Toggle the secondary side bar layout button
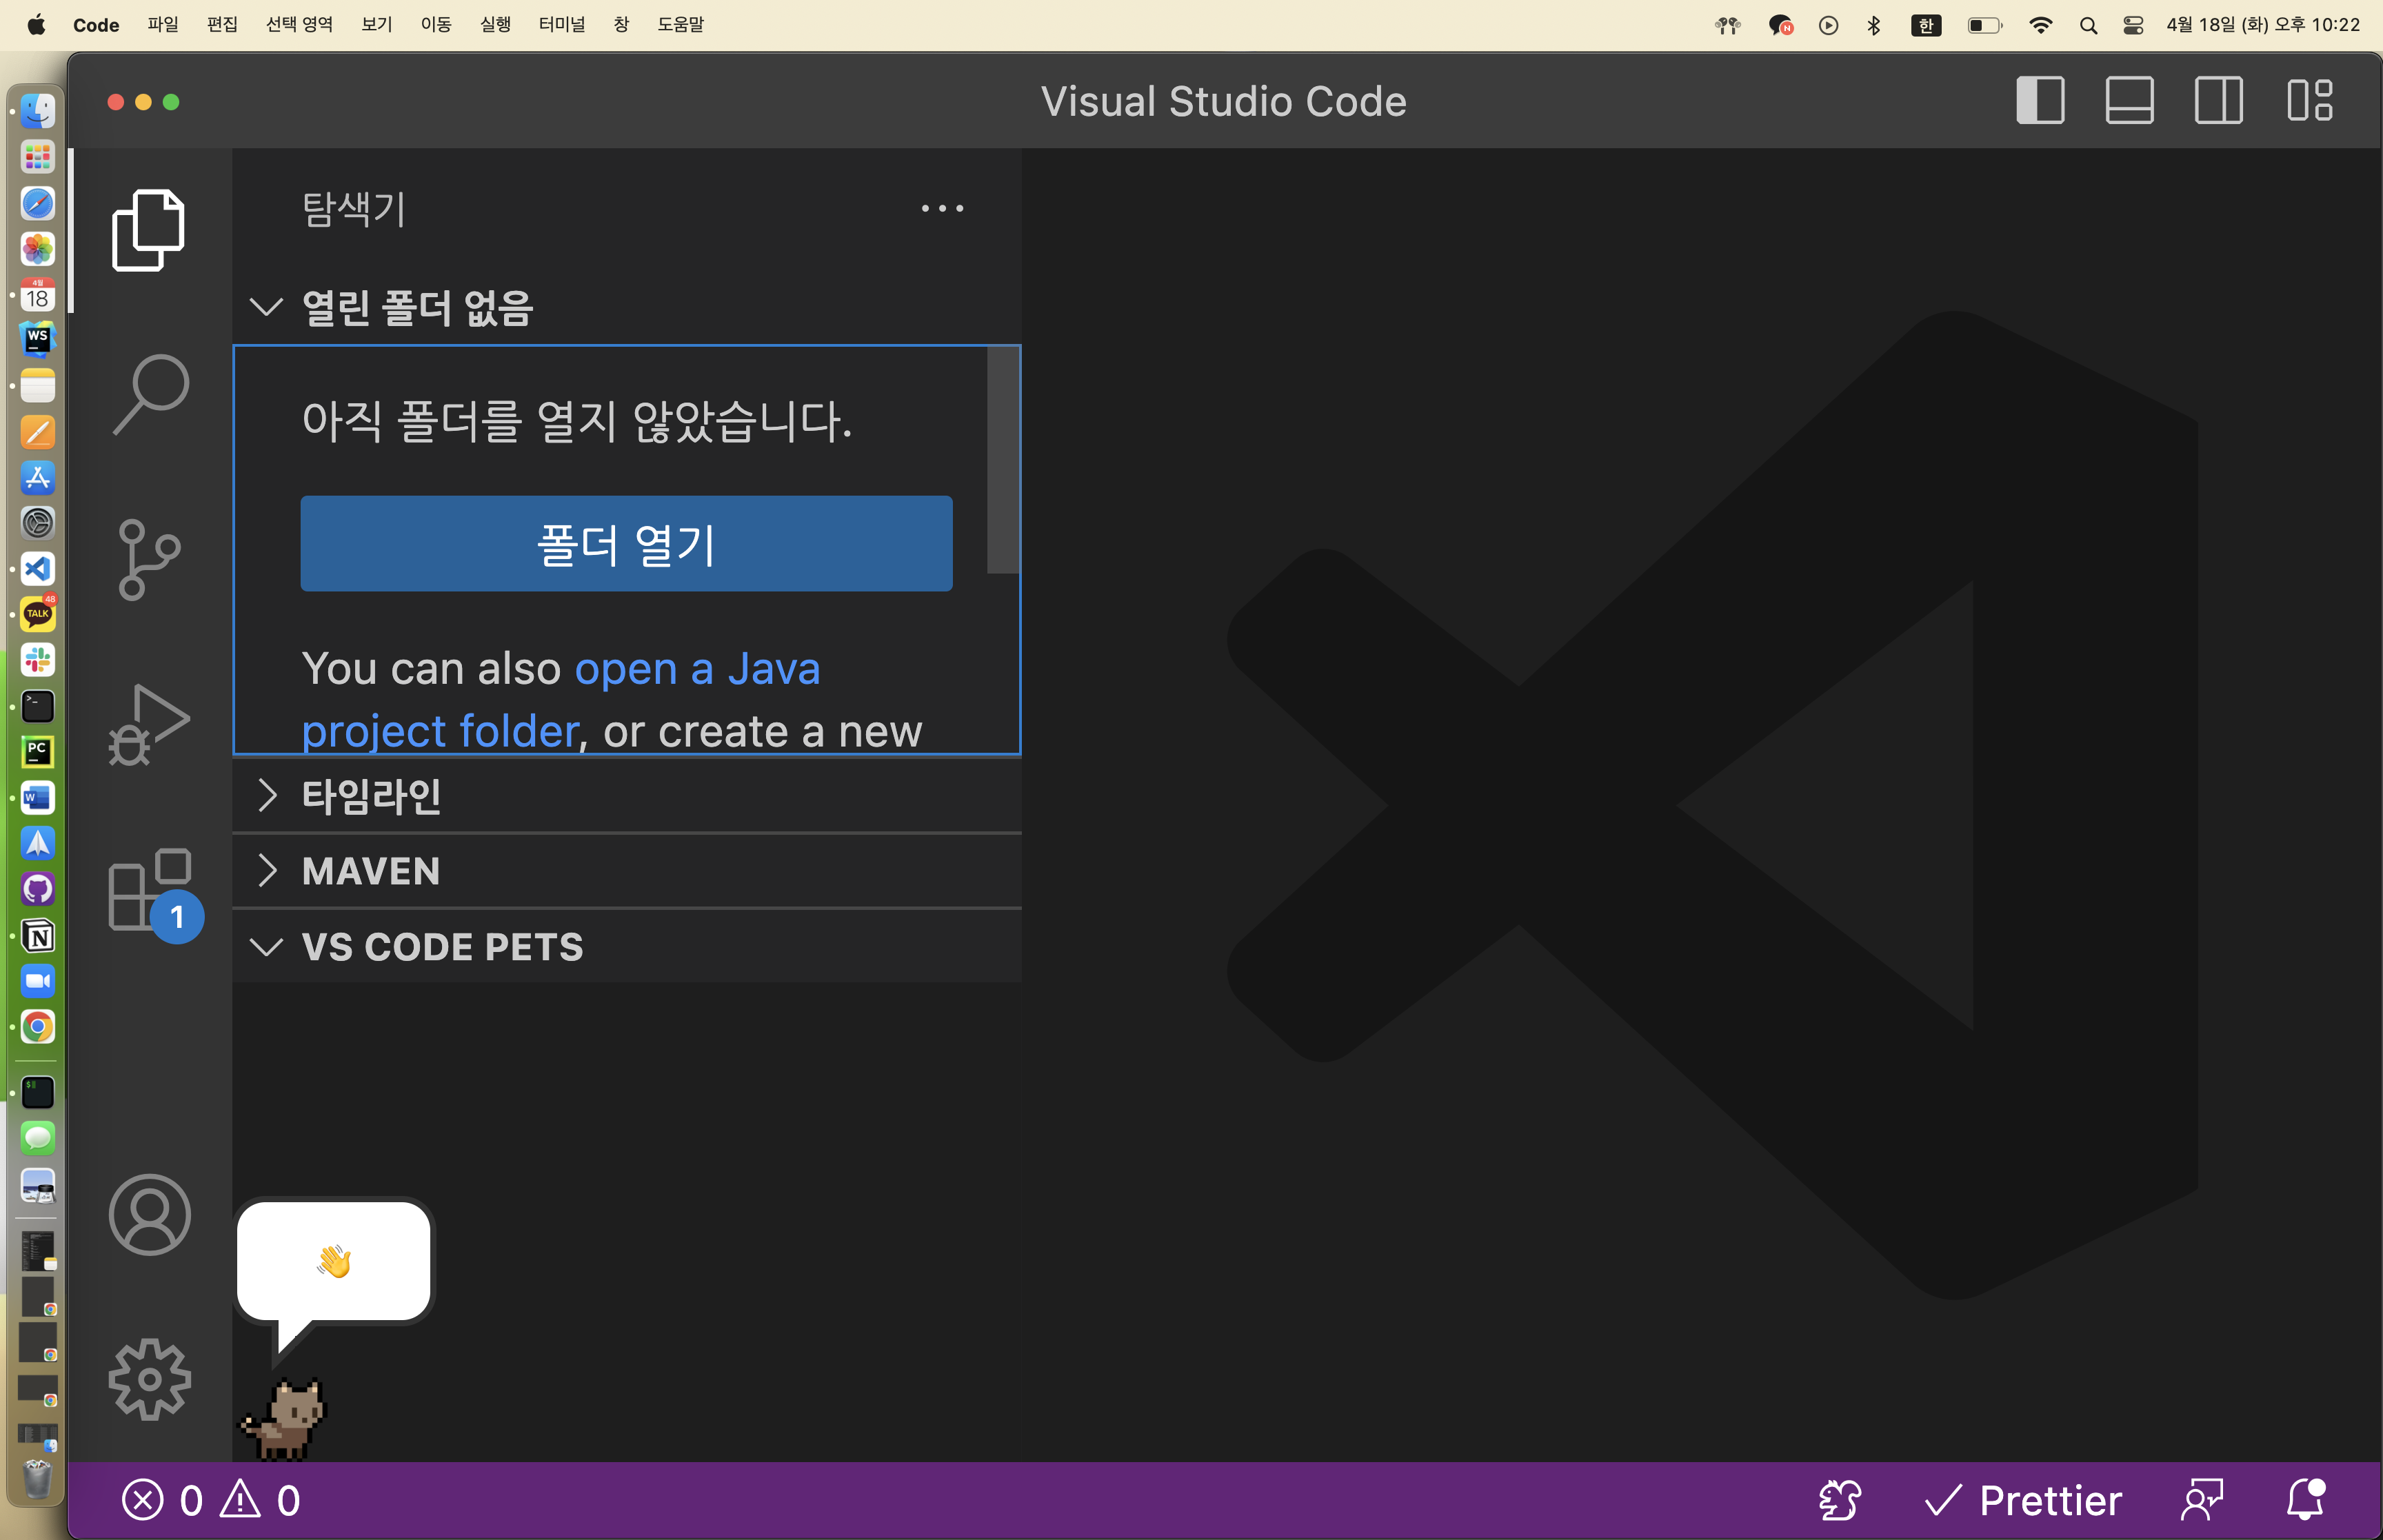 [x=2218, y=101]
